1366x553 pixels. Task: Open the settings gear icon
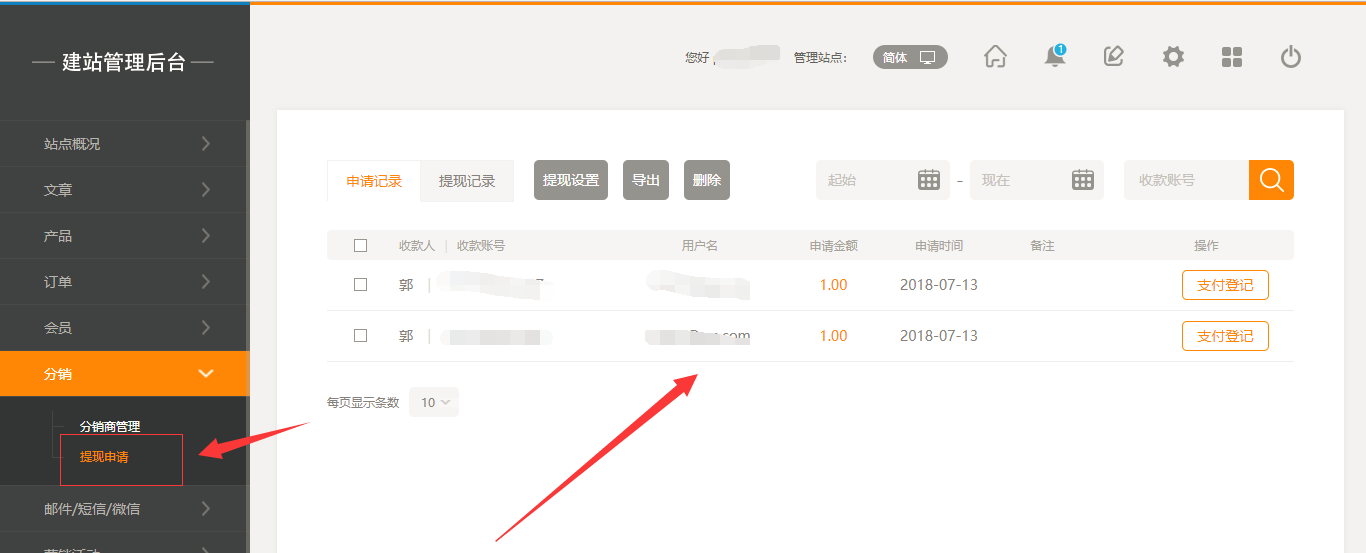pos(1173,57)
